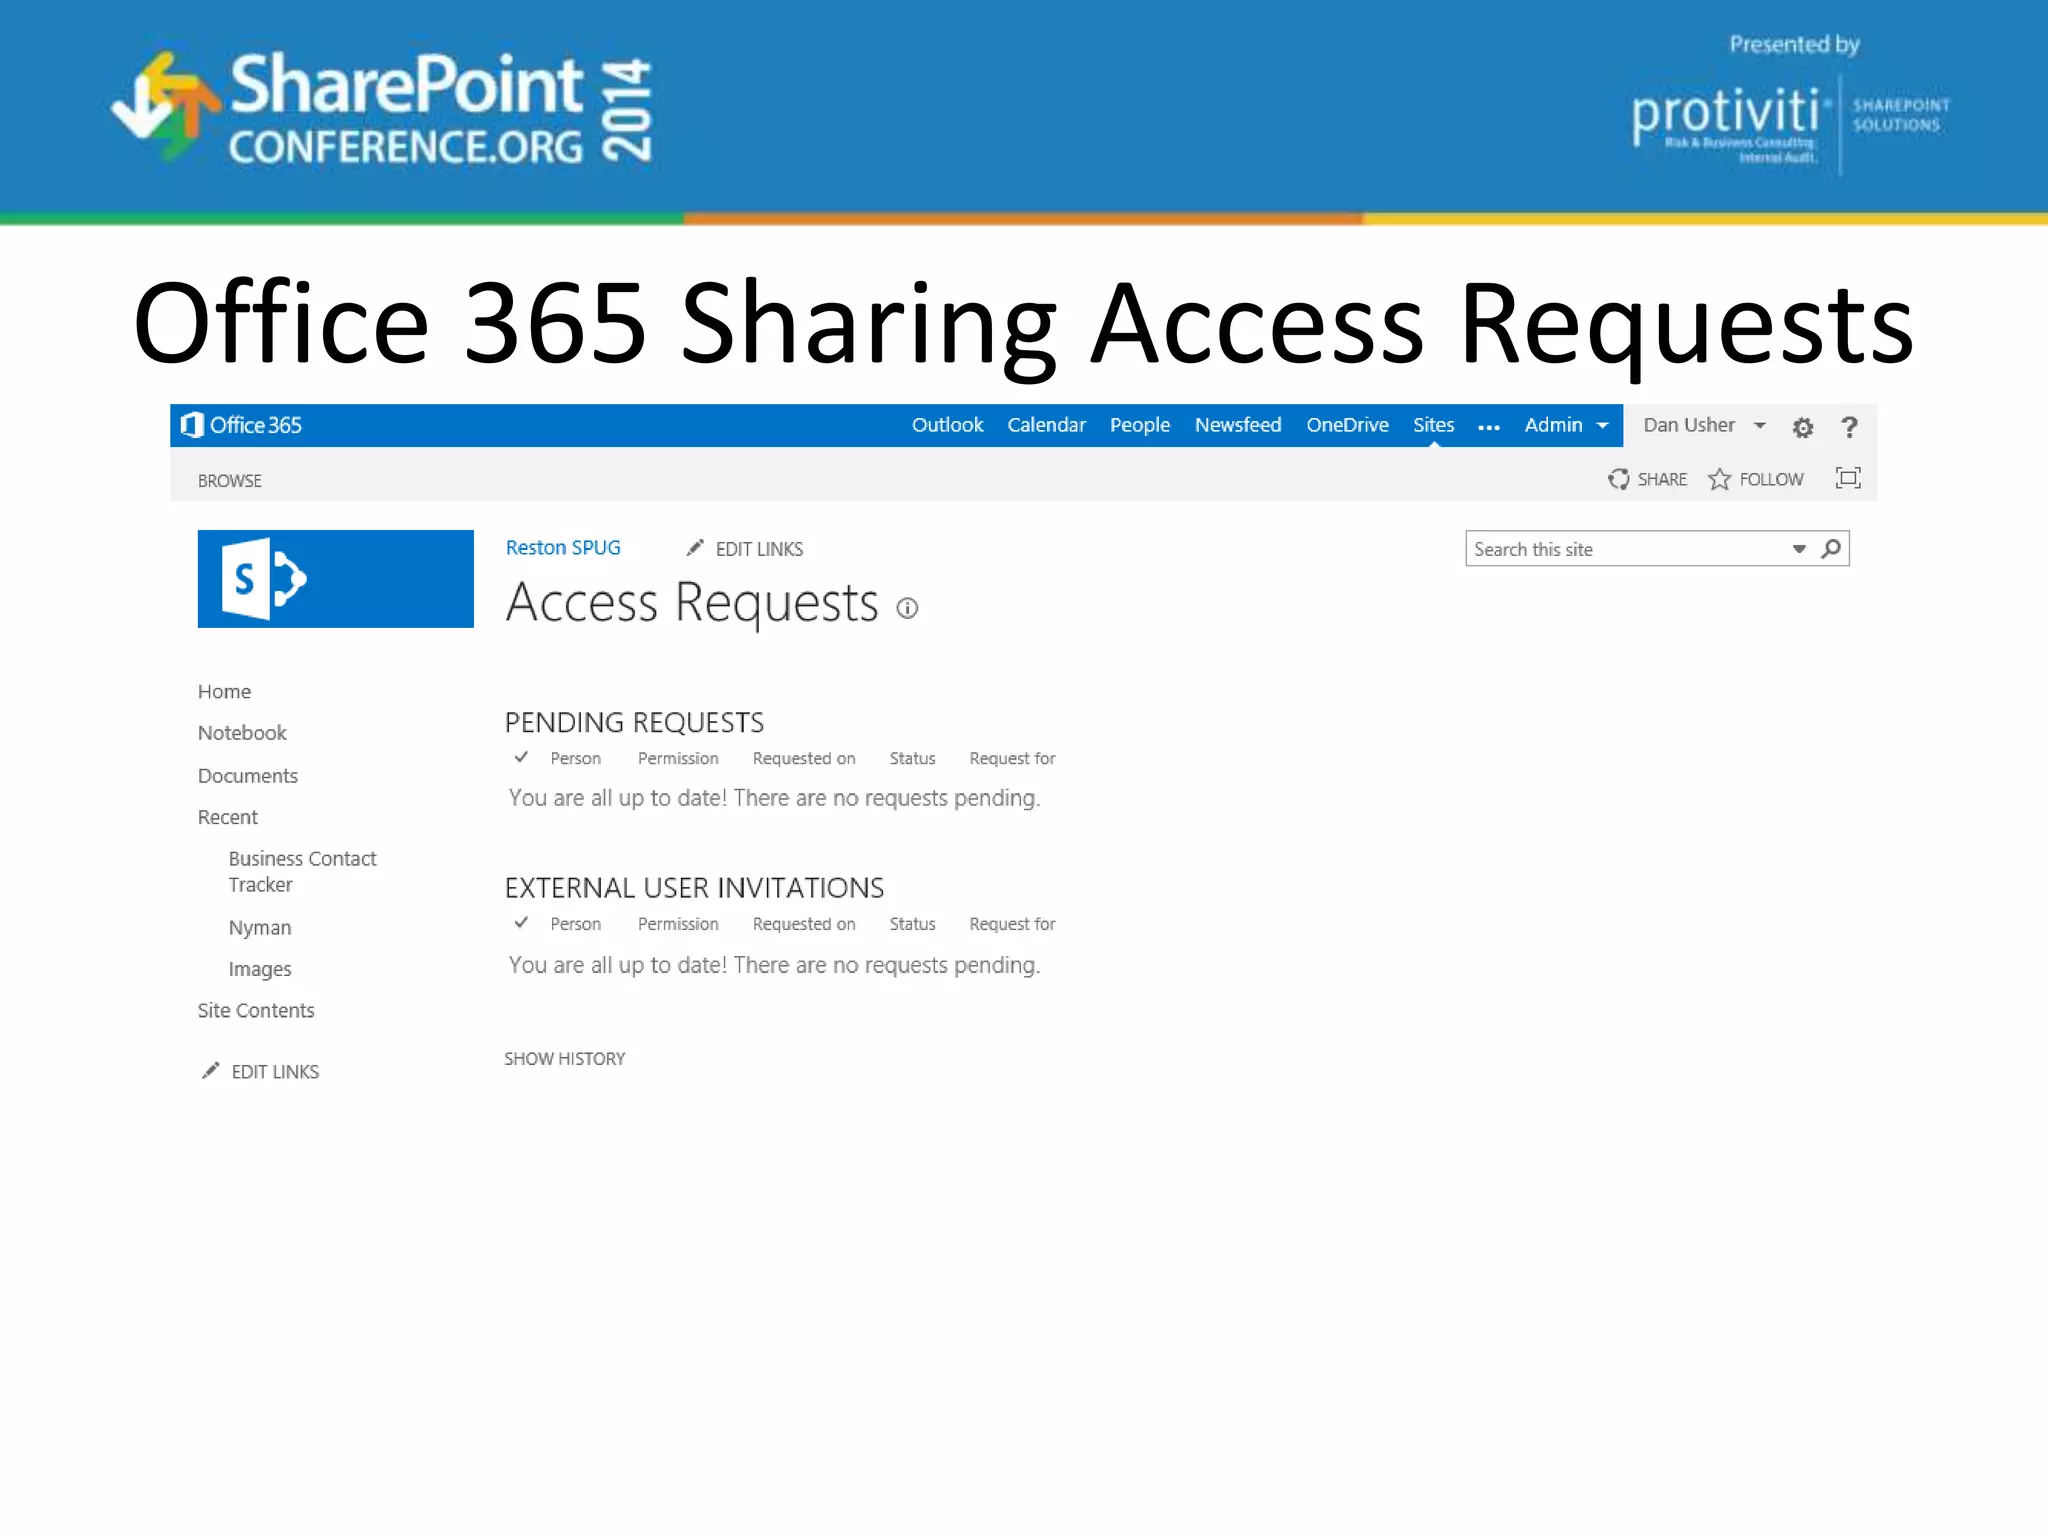Screen dimensions: 2048x1536
Task: Open Documents in the sidebar
Action: [247, 776]
